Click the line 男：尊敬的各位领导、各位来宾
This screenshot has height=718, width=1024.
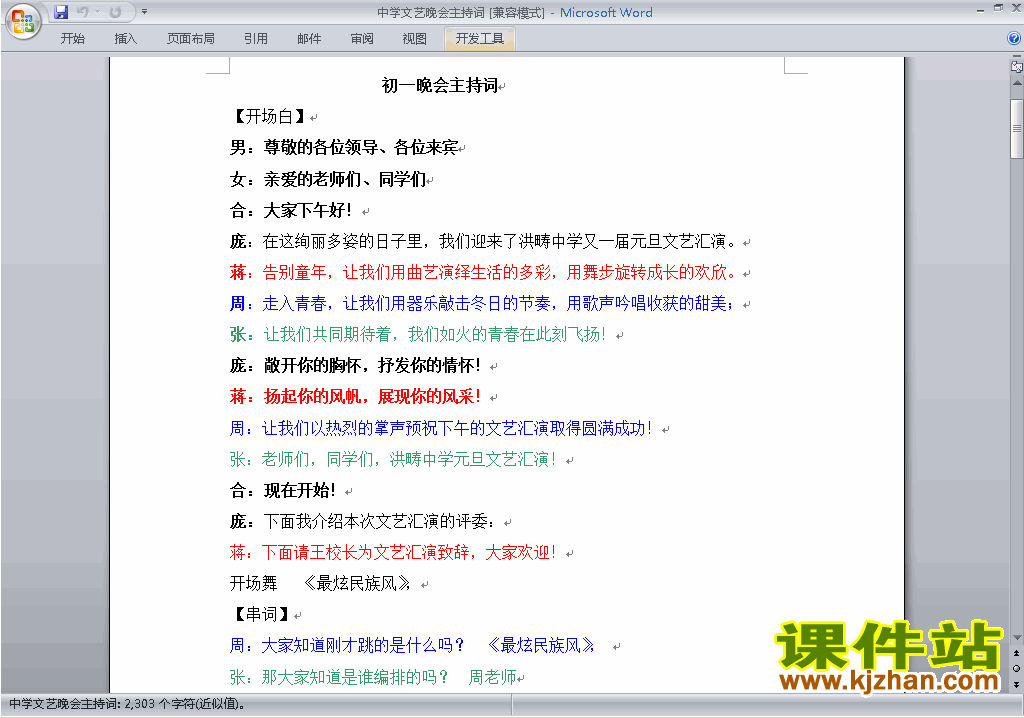click(x=344, y=148)
